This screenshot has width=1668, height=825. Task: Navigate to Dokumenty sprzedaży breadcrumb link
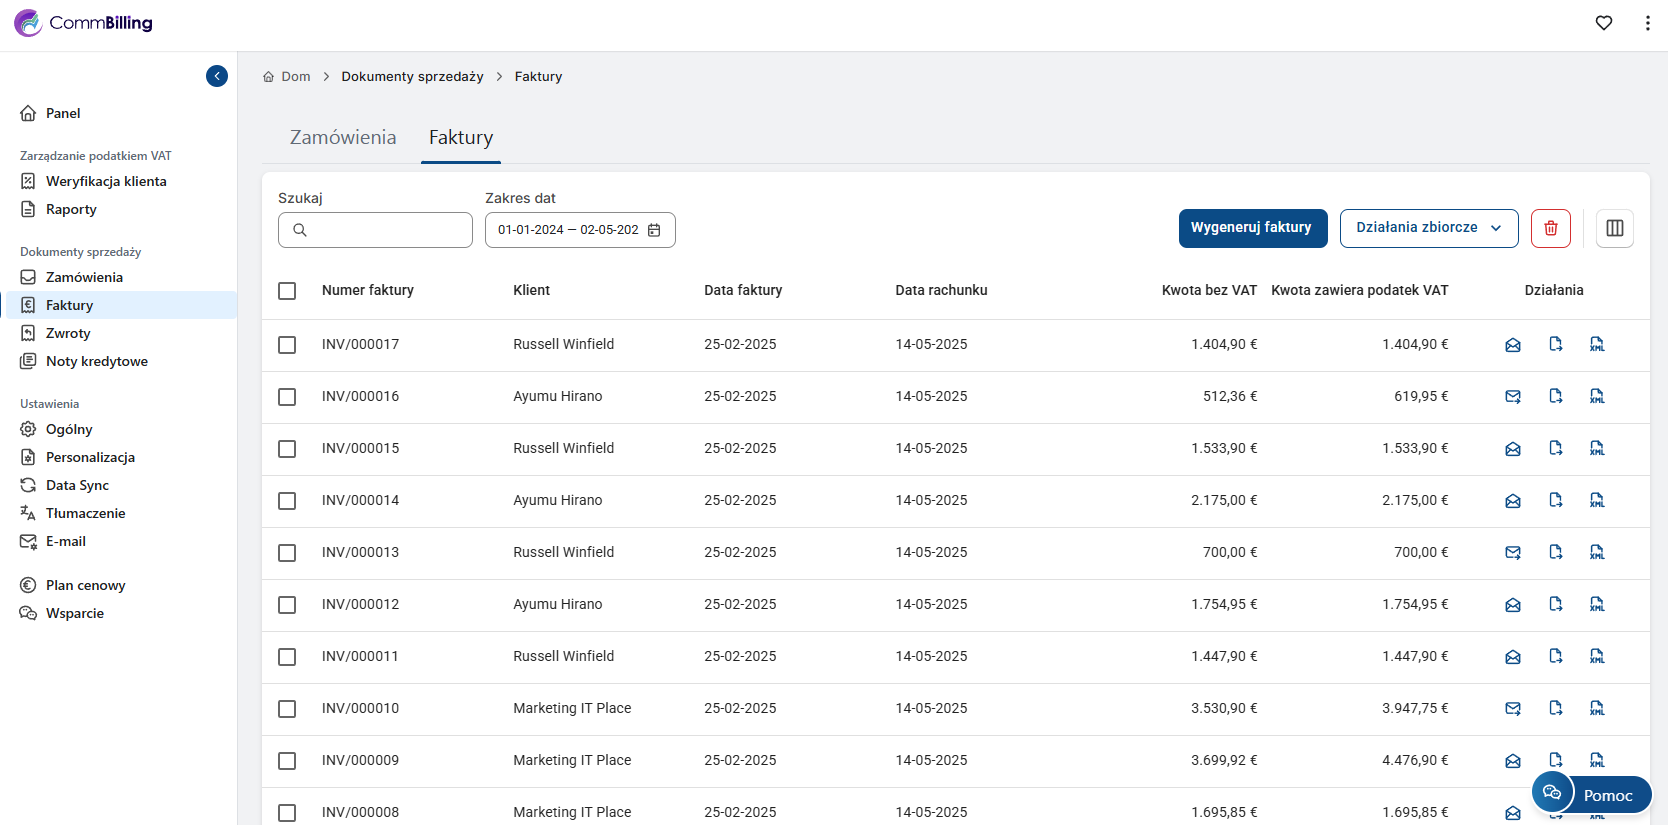tap(412, 77)
